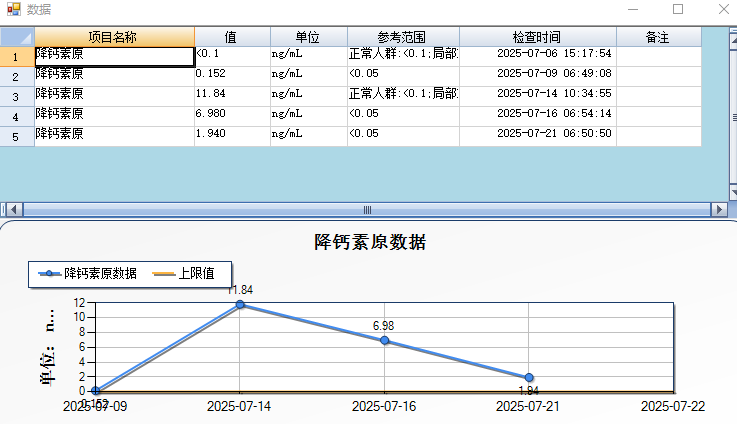Viewport: 737px width, 424px height.
Task: Click the horizontal scrollbar's right arrow
Action: (719, 209)
